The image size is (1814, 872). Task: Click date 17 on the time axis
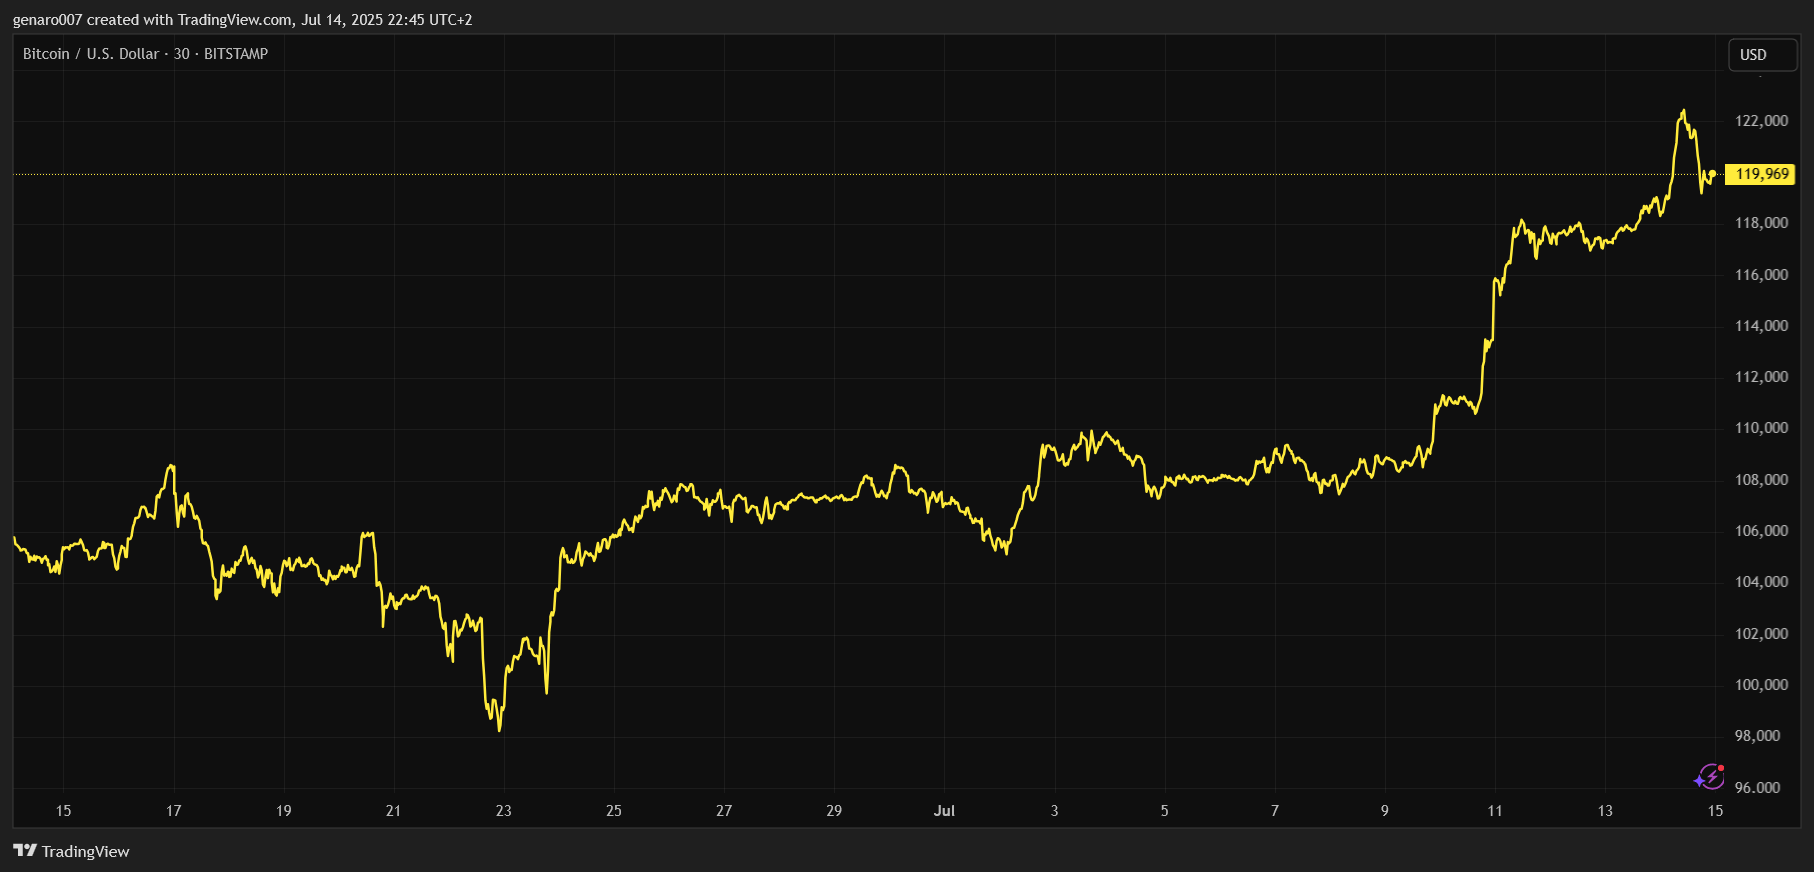pyautogui.click(x=173, y=811)
